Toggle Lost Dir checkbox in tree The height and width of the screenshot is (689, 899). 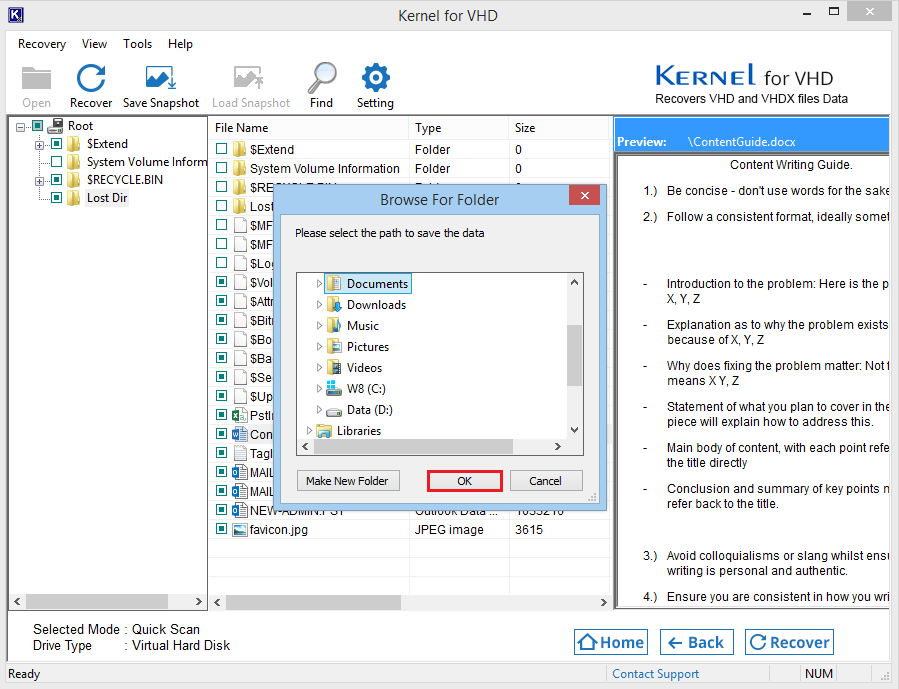56,198
